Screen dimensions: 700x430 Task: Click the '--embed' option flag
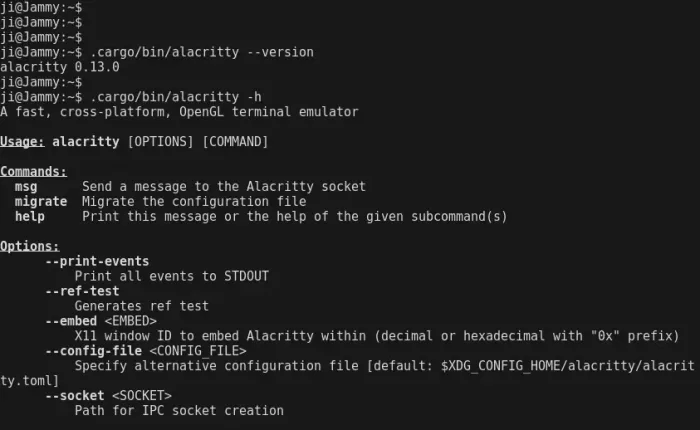click(71, 321)
